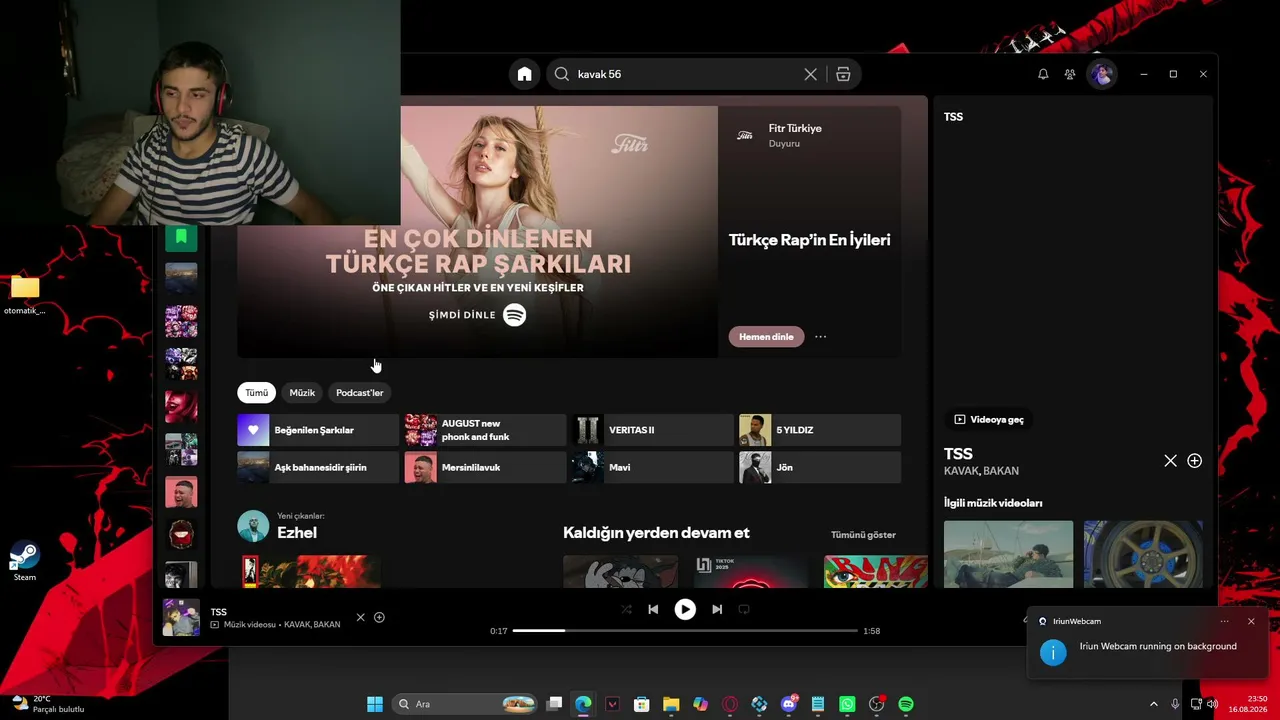Skip to the previous track
Viewport: 1280px width, 720px height.
(653, 609)
